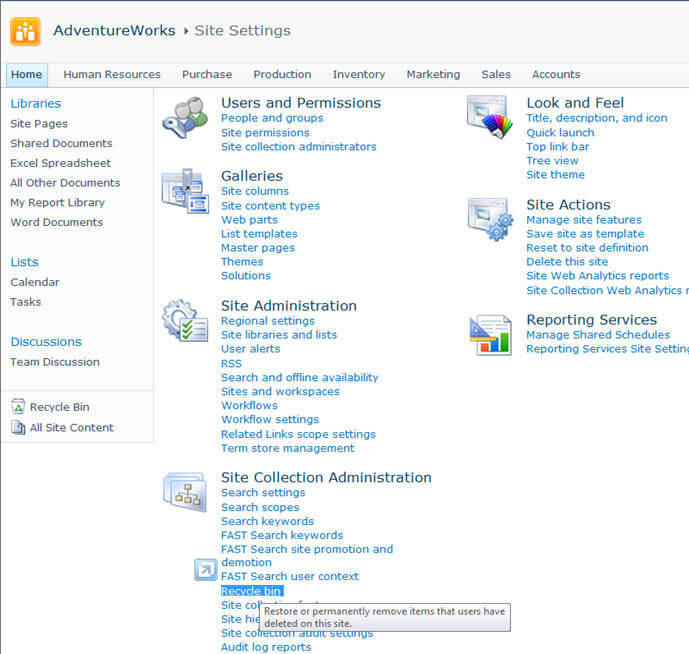Open Search and offline availability
The height and width of the screenshot is (654, 689).
300,378
